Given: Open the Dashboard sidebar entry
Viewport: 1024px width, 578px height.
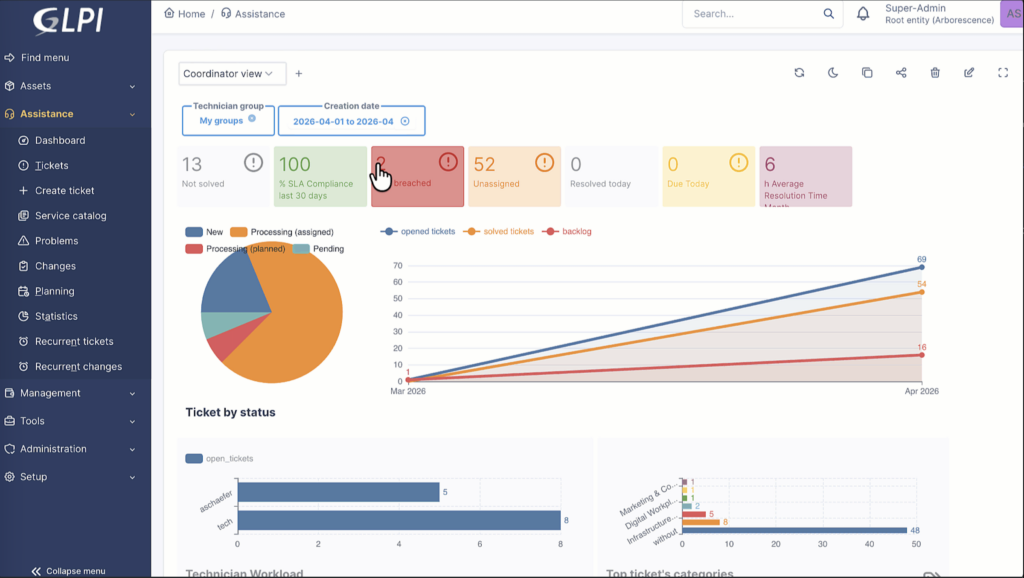Looking at the screenshot, I should [59, 140].
